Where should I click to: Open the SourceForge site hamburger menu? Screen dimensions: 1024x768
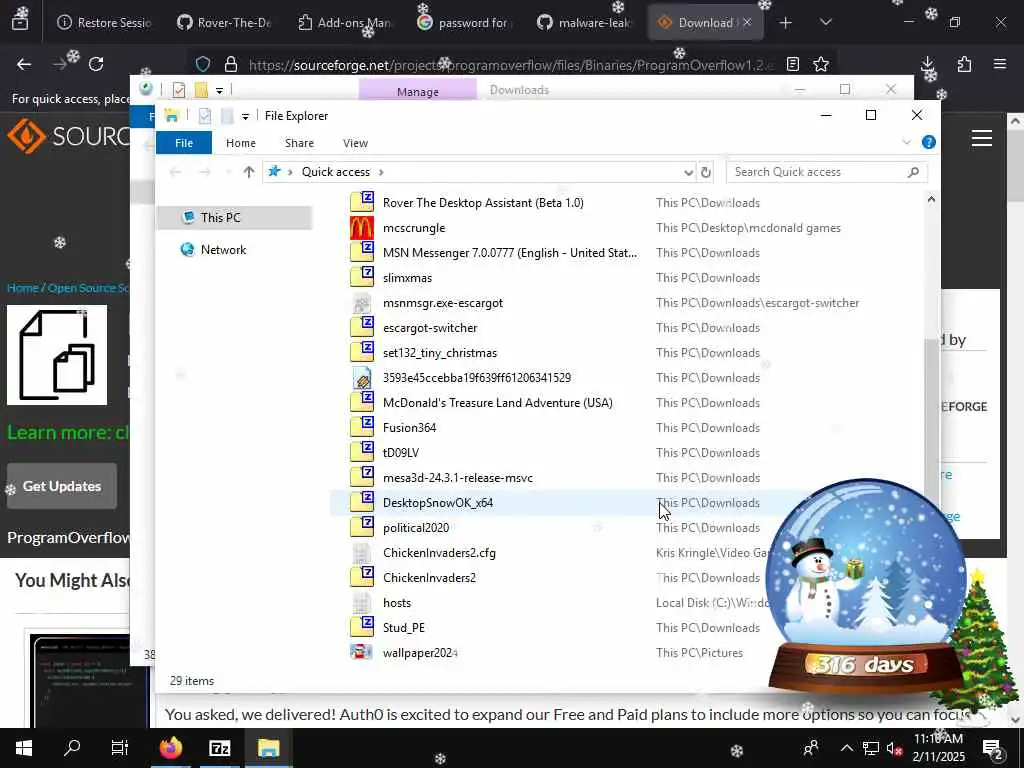click(982, 138)
